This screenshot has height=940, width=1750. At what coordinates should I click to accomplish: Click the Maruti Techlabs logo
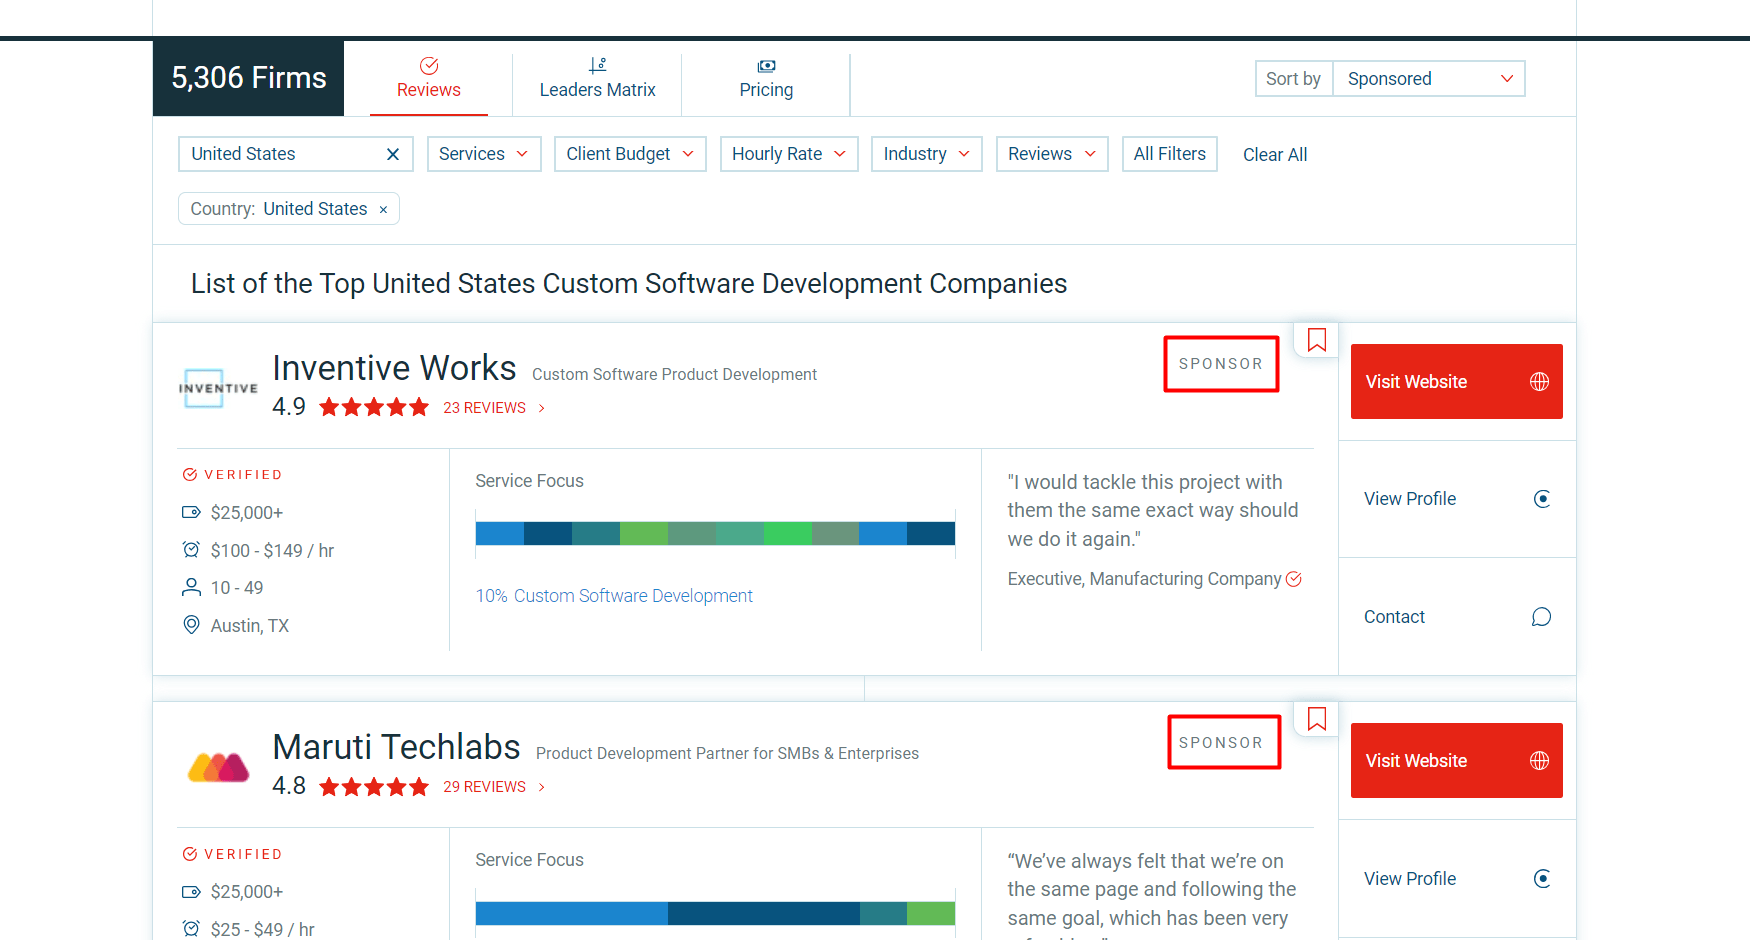point(218,767)
